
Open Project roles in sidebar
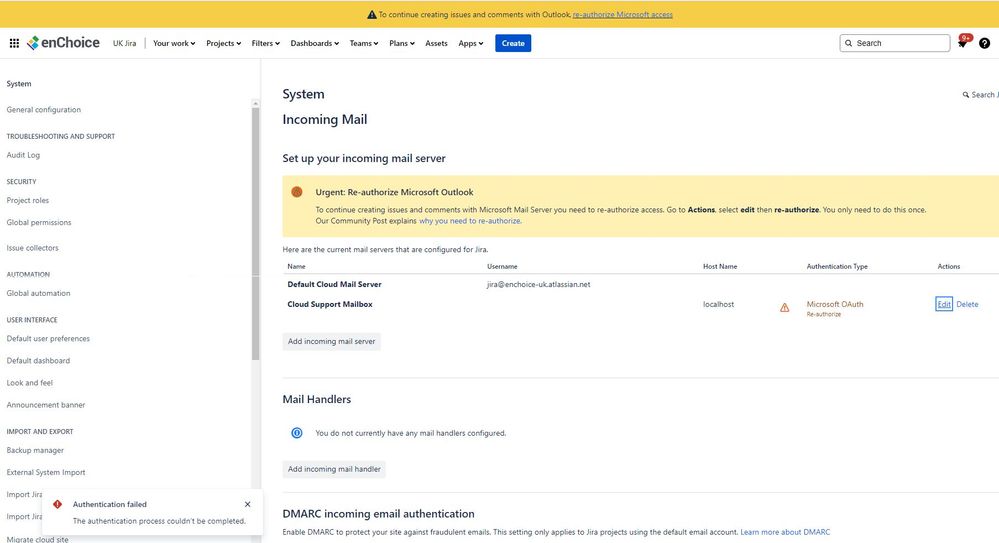[27, 200]
